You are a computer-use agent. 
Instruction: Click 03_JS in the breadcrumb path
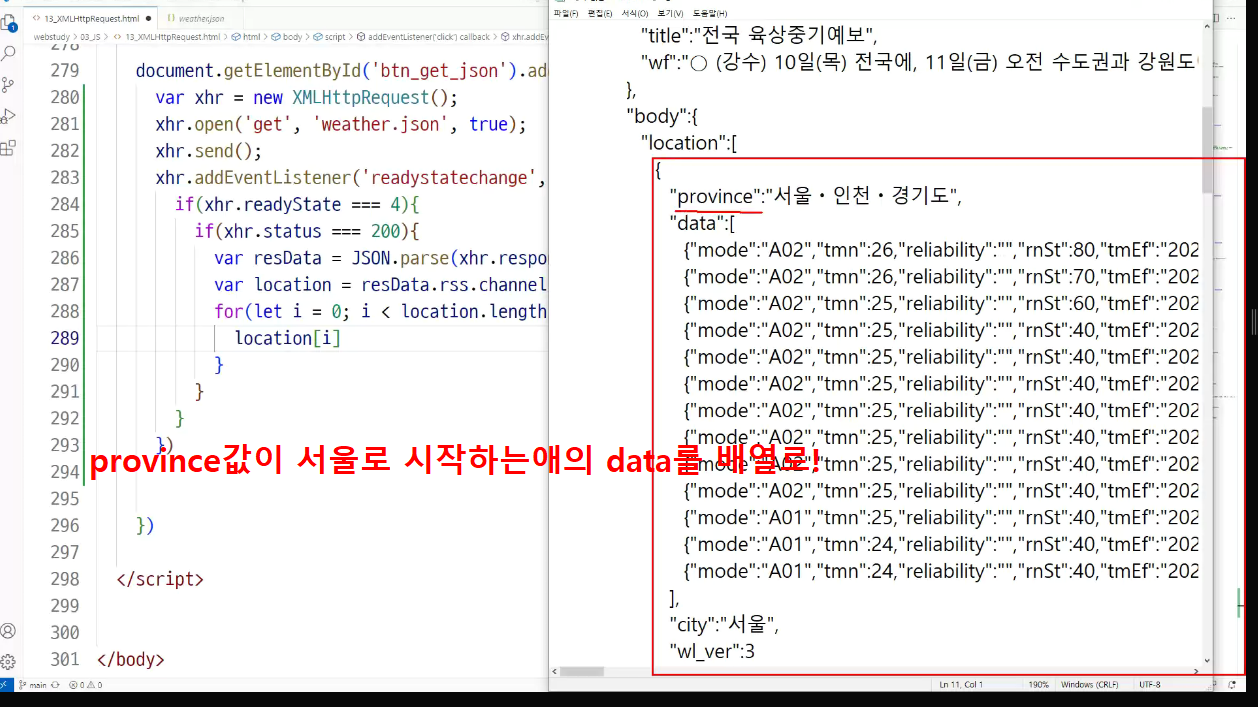[90, 37]
